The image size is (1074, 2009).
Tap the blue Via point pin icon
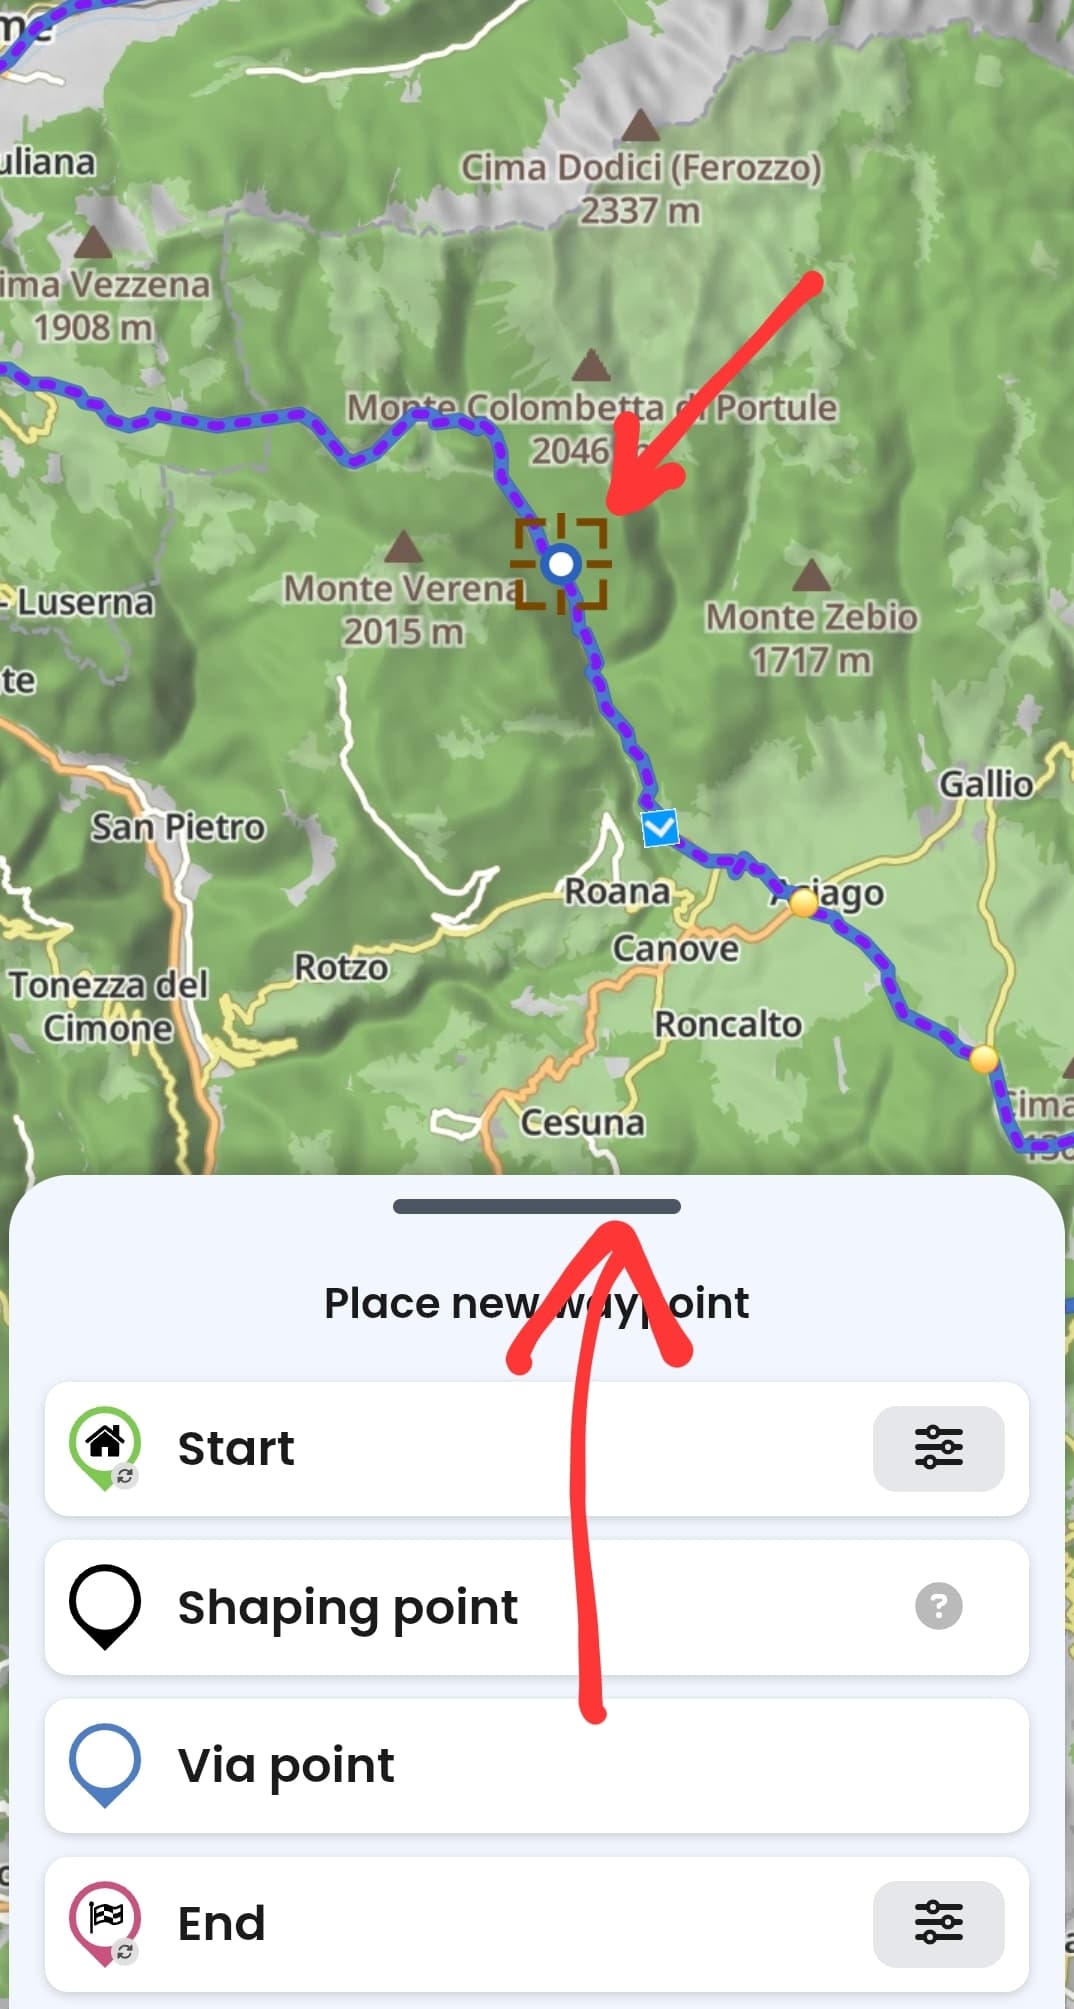[x=104, y=1765]
